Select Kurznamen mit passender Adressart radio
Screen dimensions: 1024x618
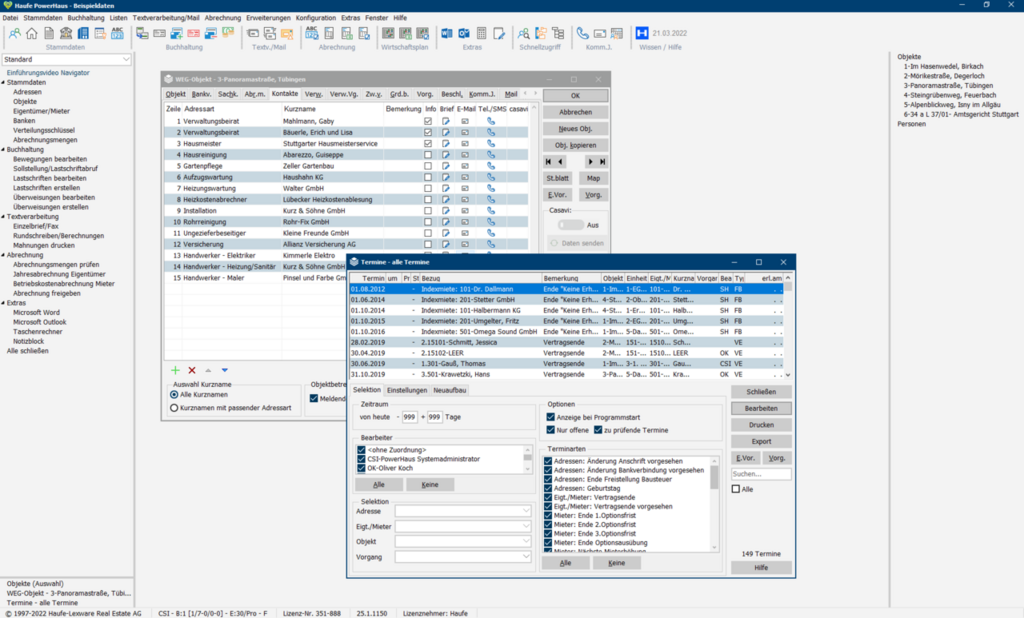[174, 408]
